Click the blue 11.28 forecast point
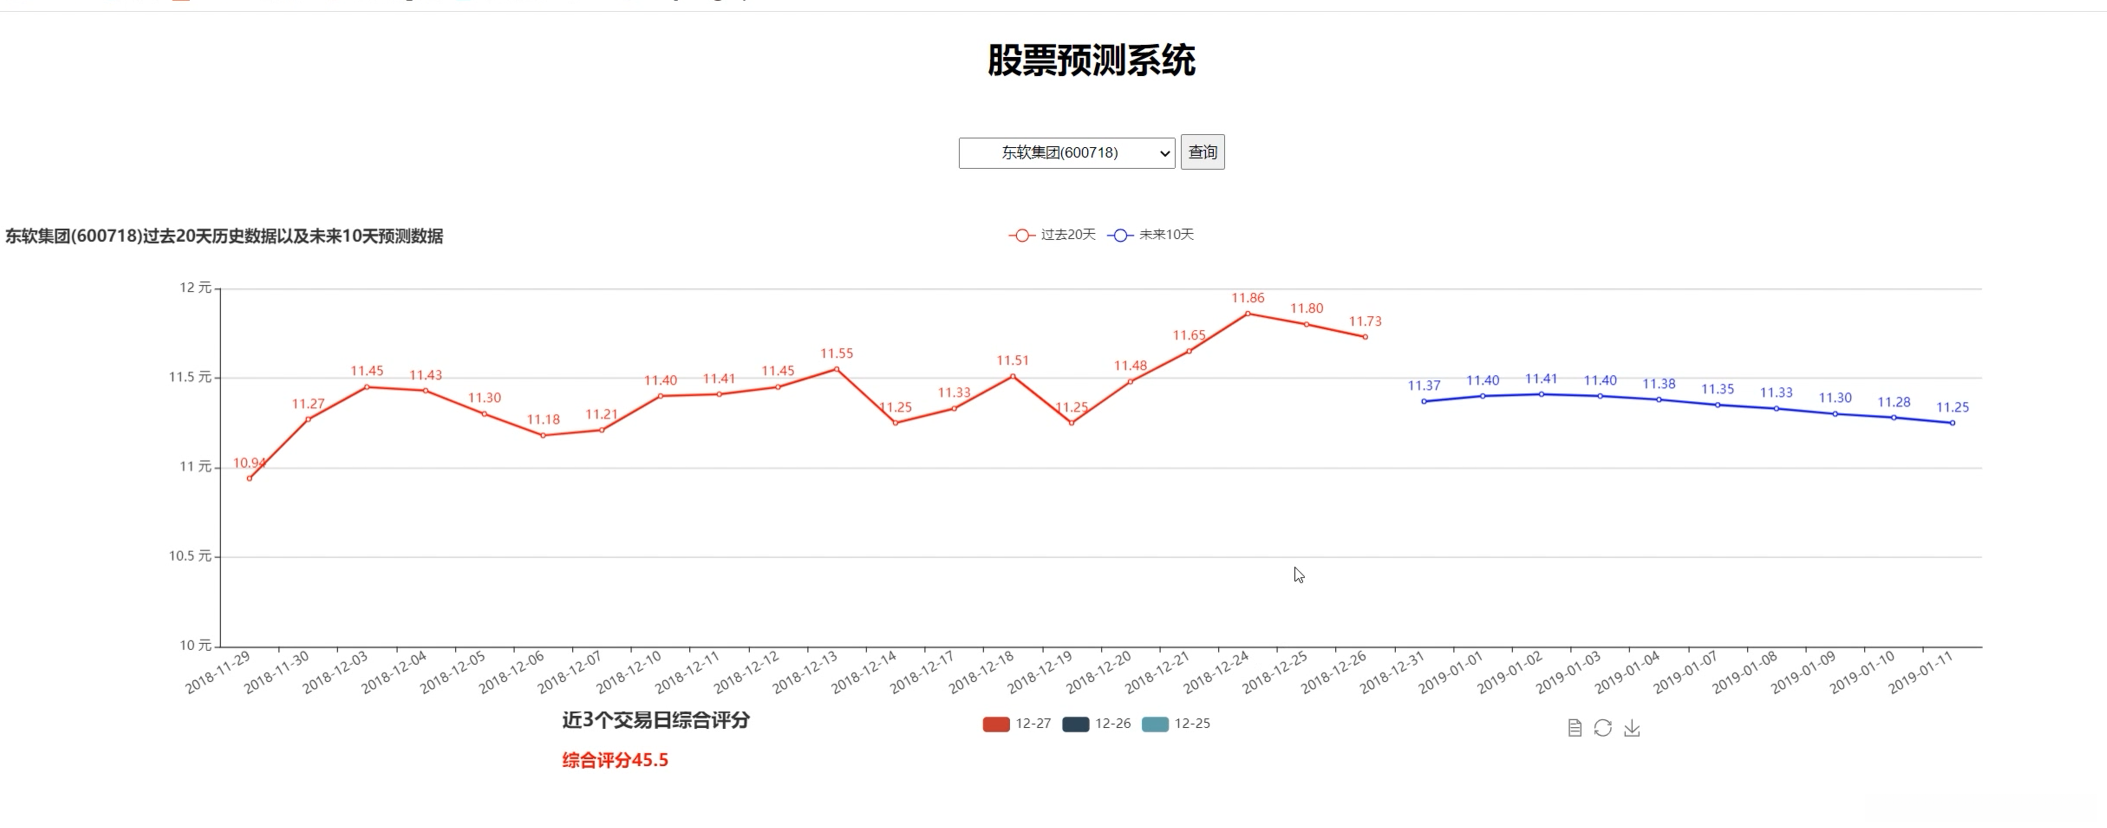This screenshot has height=828, width=2107. (x=1894, y=417)
